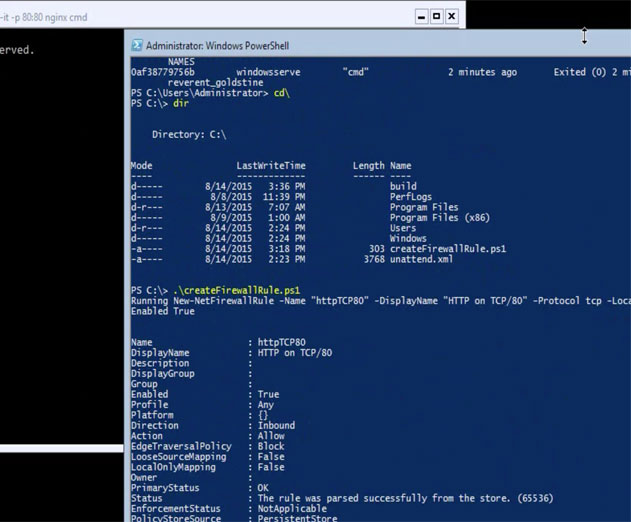The height and width of the screenshot is (522, 631).
Task: Click the 'build' directory entry
Action: (403, 186)
